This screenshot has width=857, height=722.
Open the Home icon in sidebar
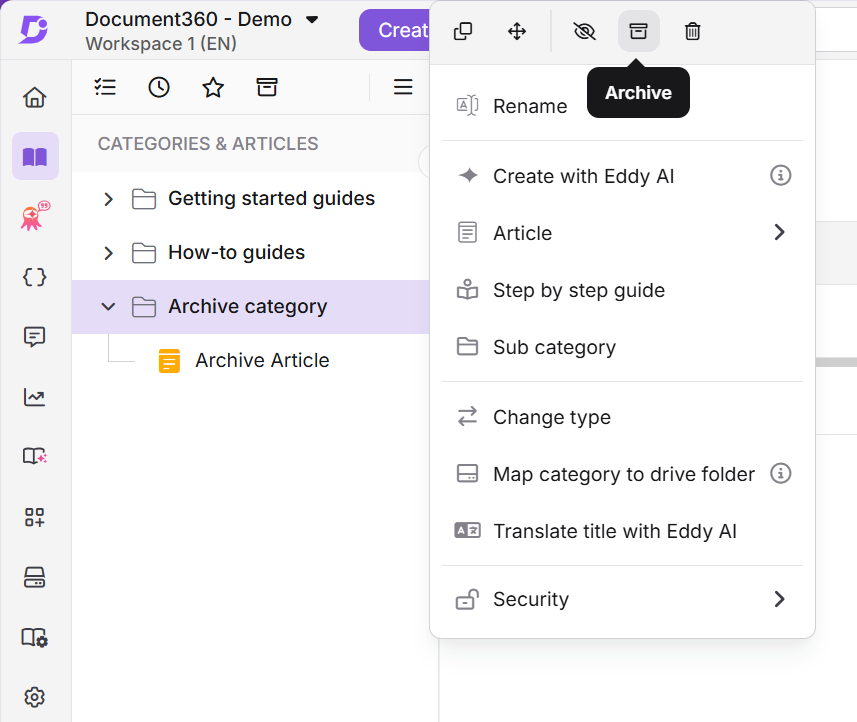[x=34, y=97]
